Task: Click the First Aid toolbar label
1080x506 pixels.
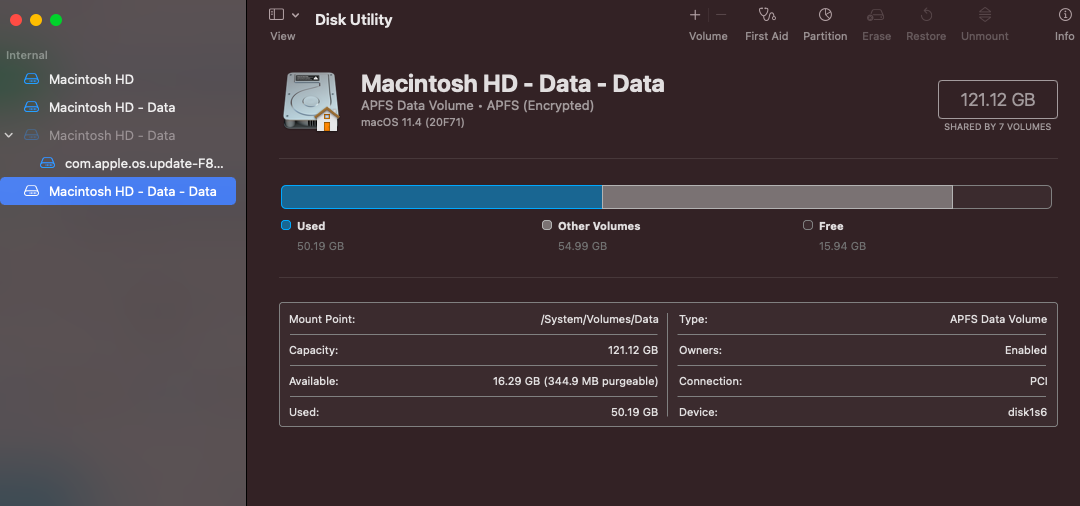Action: (x=767, y=36)
